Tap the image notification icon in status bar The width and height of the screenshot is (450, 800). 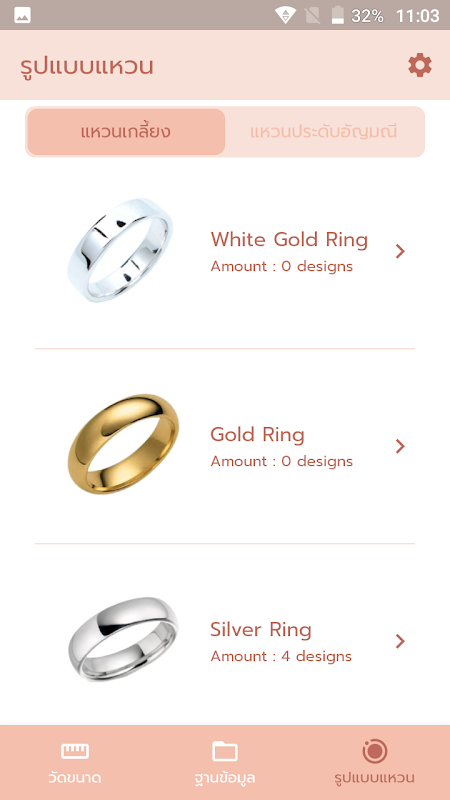(x=22, y=15)
